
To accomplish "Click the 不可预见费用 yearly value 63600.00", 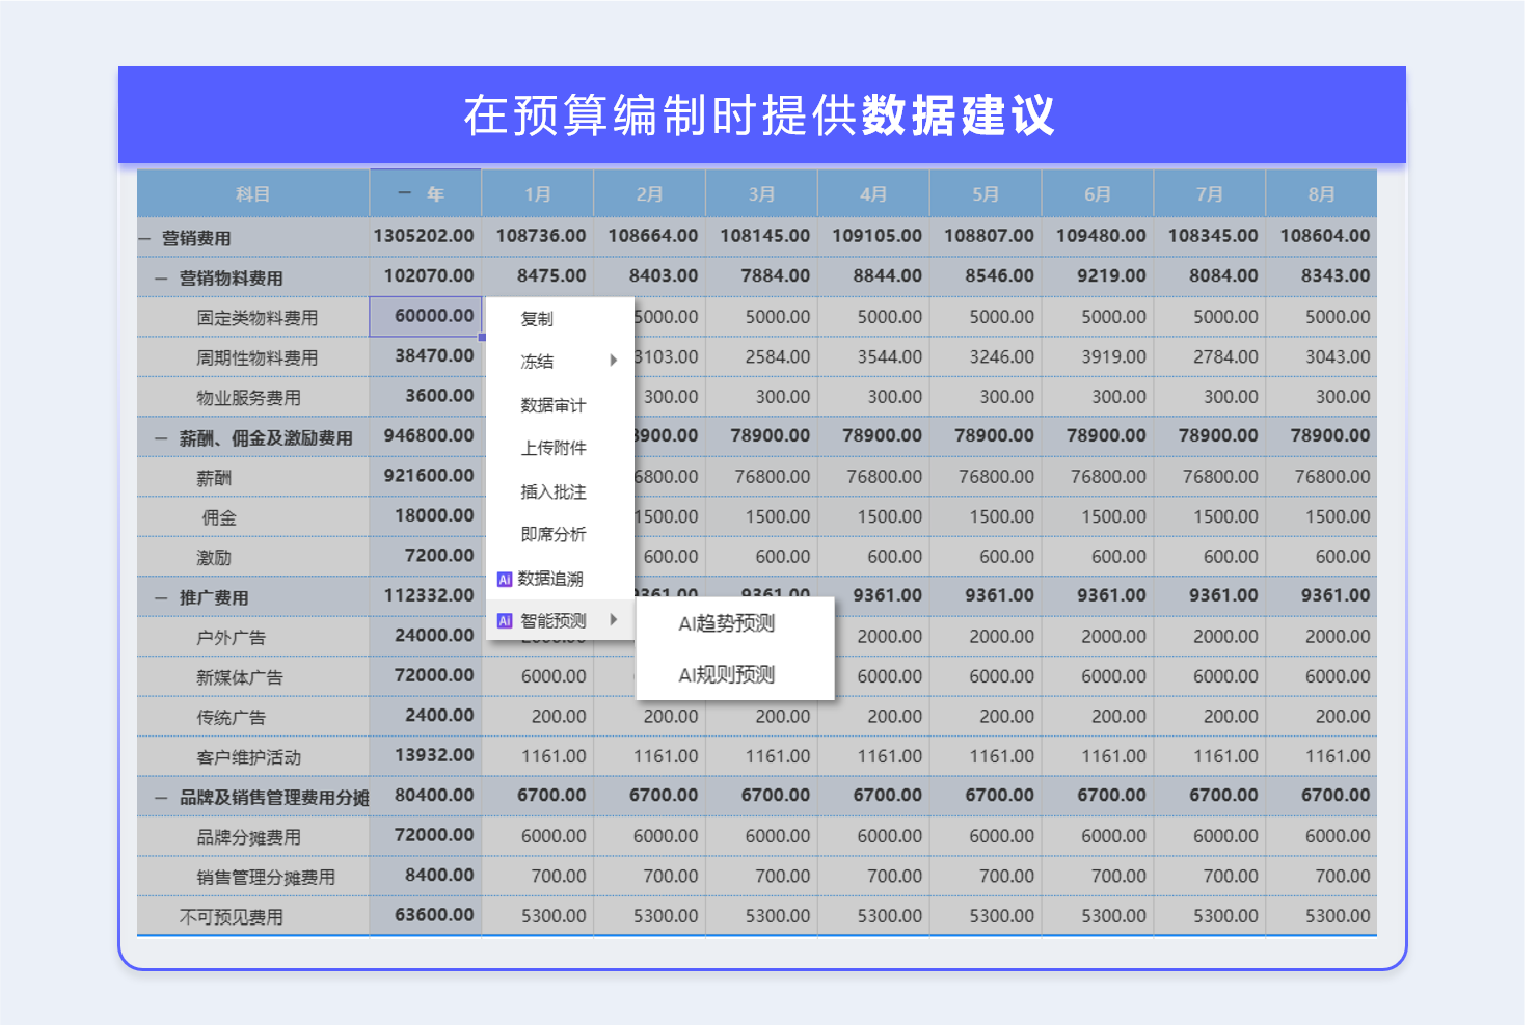I will (435, 915).
